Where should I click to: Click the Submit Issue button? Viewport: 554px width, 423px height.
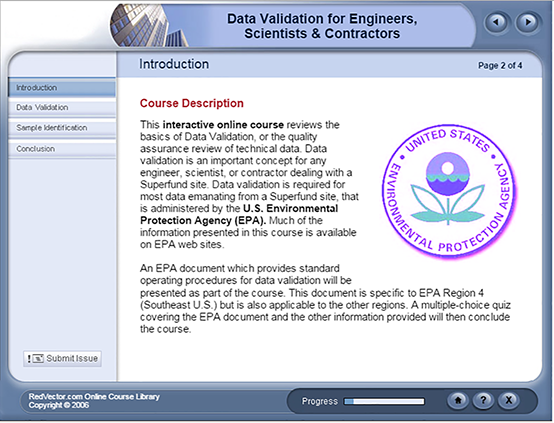point(63,359)
